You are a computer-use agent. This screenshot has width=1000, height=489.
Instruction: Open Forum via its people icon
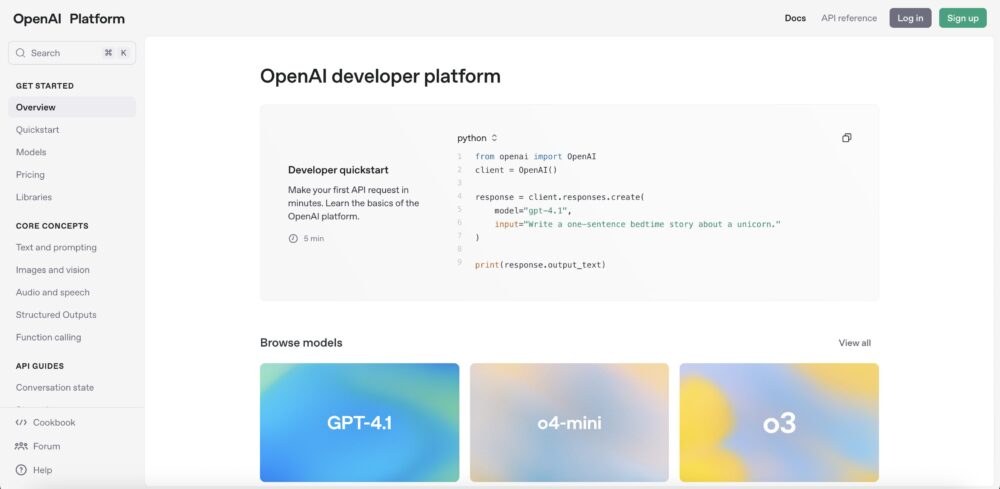20,446
